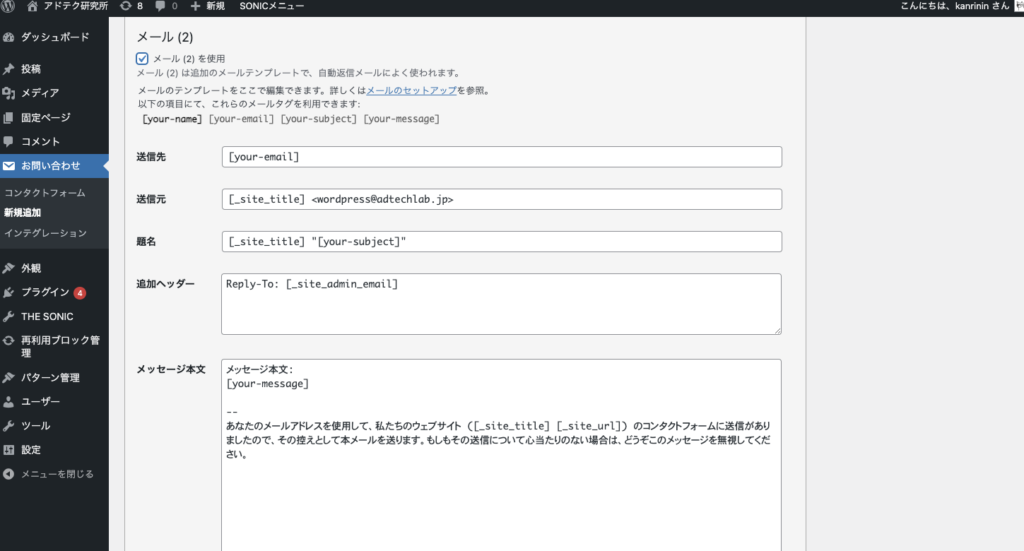Image resolution: width=1024 pixels, height=551 pixels.
Task: Go to インテグレーション submenu page
Action: point(45,232)
